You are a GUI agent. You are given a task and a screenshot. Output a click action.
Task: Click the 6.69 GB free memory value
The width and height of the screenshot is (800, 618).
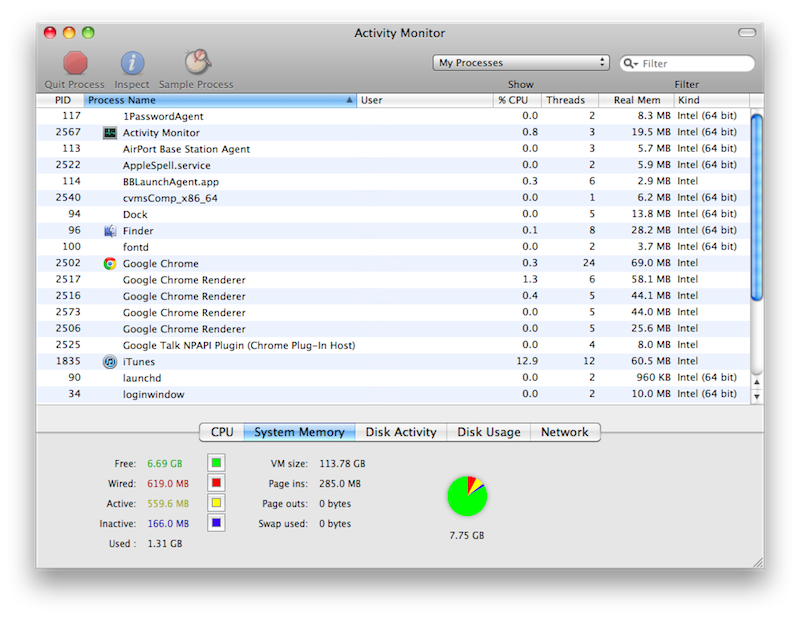pos(165,463)
